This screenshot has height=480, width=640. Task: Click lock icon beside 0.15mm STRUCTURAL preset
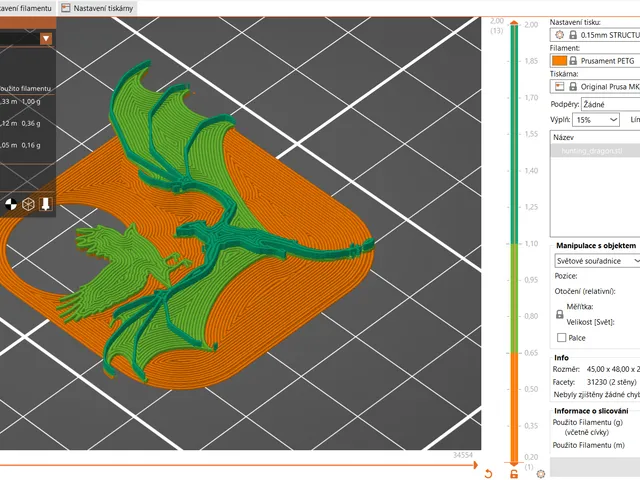pos(573,35)
